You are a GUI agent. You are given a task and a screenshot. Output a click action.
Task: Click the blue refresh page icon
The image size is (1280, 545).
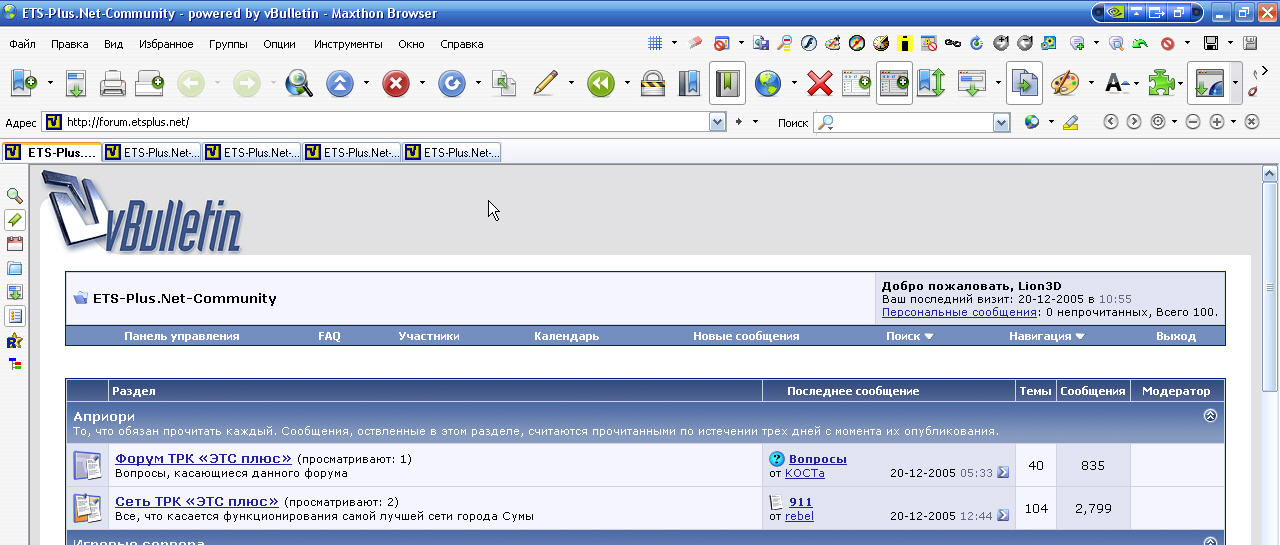pos(452,84)
